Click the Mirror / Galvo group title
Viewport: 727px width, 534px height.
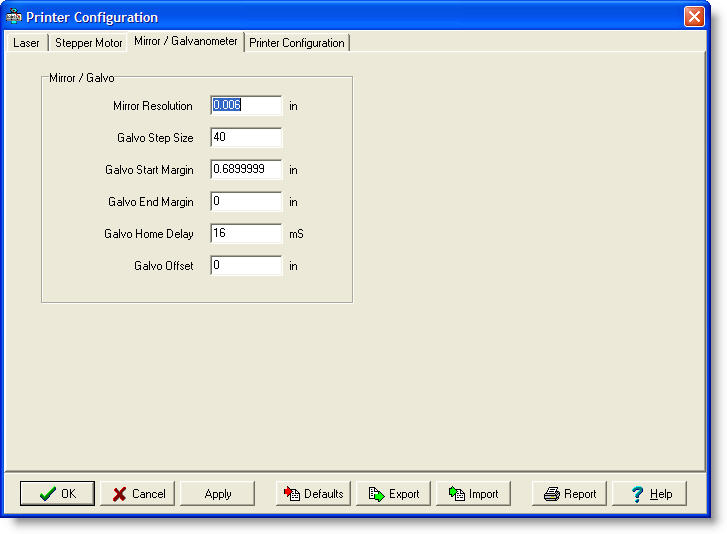(82, 78)
